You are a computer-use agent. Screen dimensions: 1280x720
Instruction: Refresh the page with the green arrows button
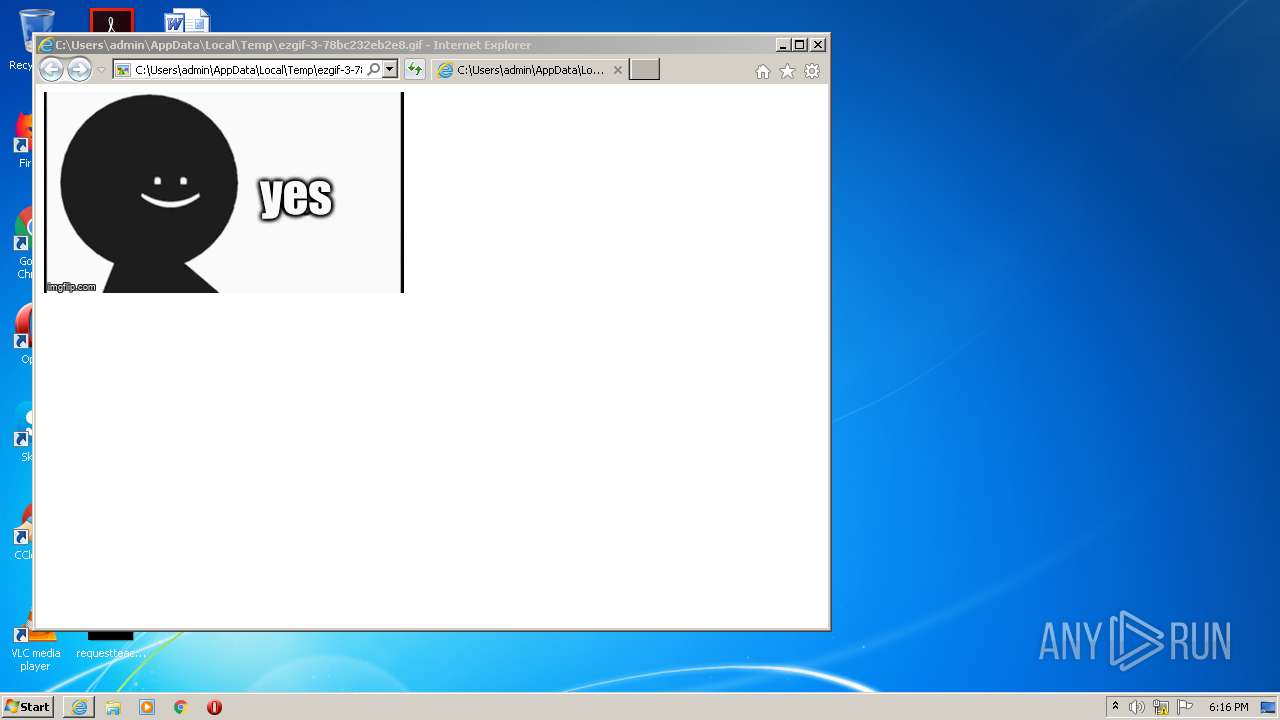(414, 70)
